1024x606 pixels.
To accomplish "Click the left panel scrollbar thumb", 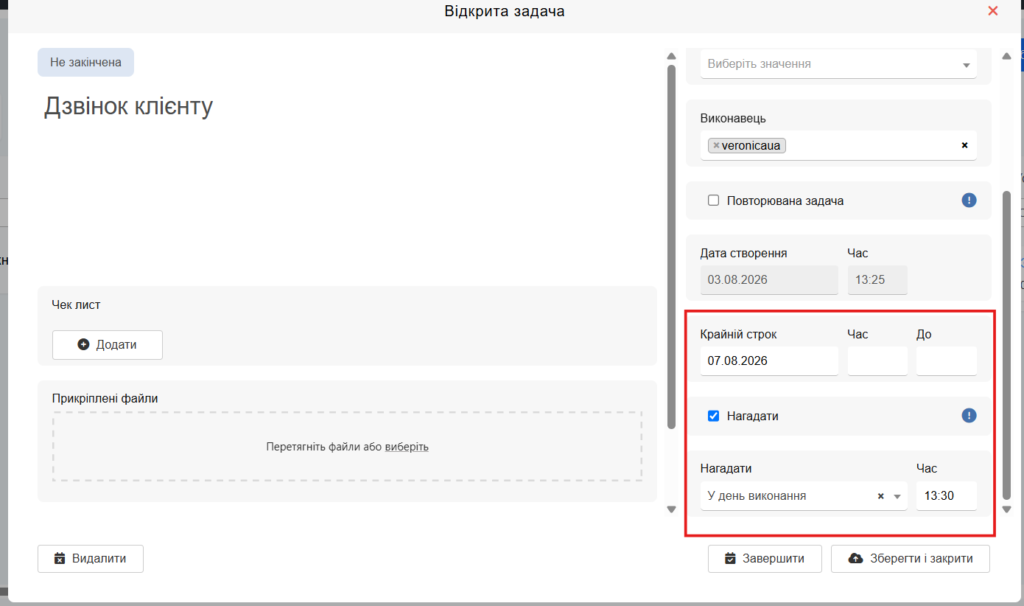I will 671,247.
